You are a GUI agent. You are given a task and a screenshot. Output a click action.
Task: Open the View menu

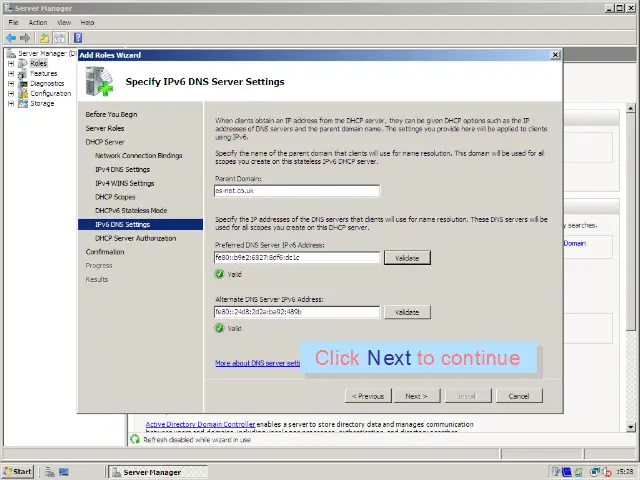click(64, 22)
